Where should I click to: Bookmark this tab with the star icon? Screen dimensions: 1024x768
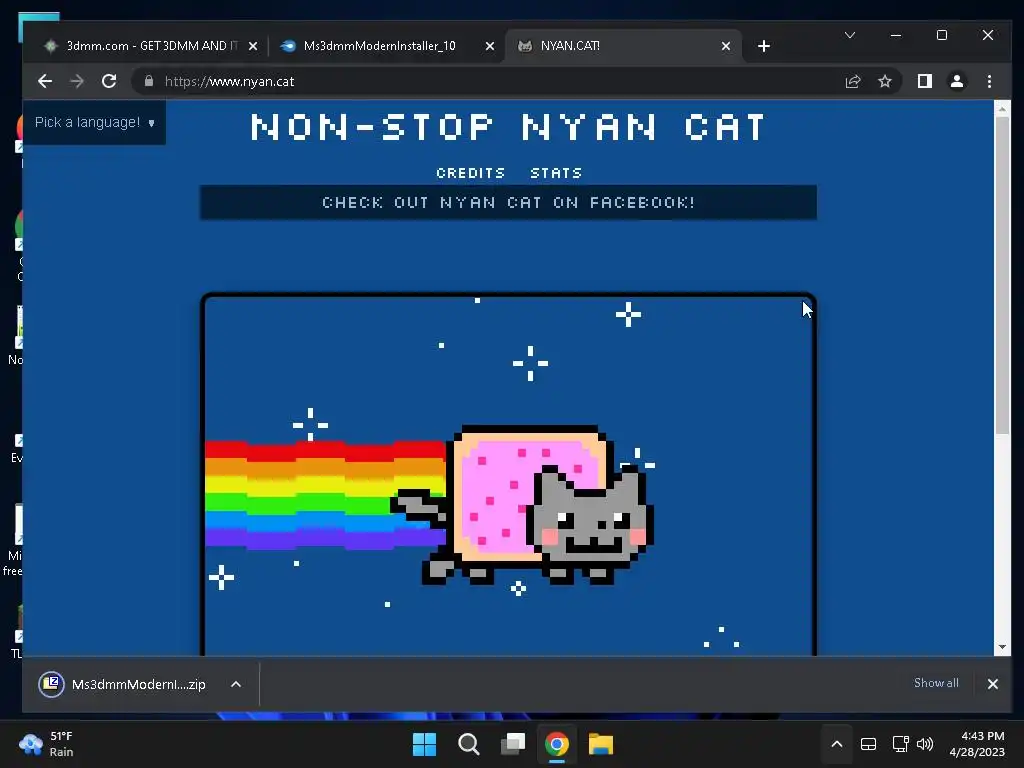[884, 81]
